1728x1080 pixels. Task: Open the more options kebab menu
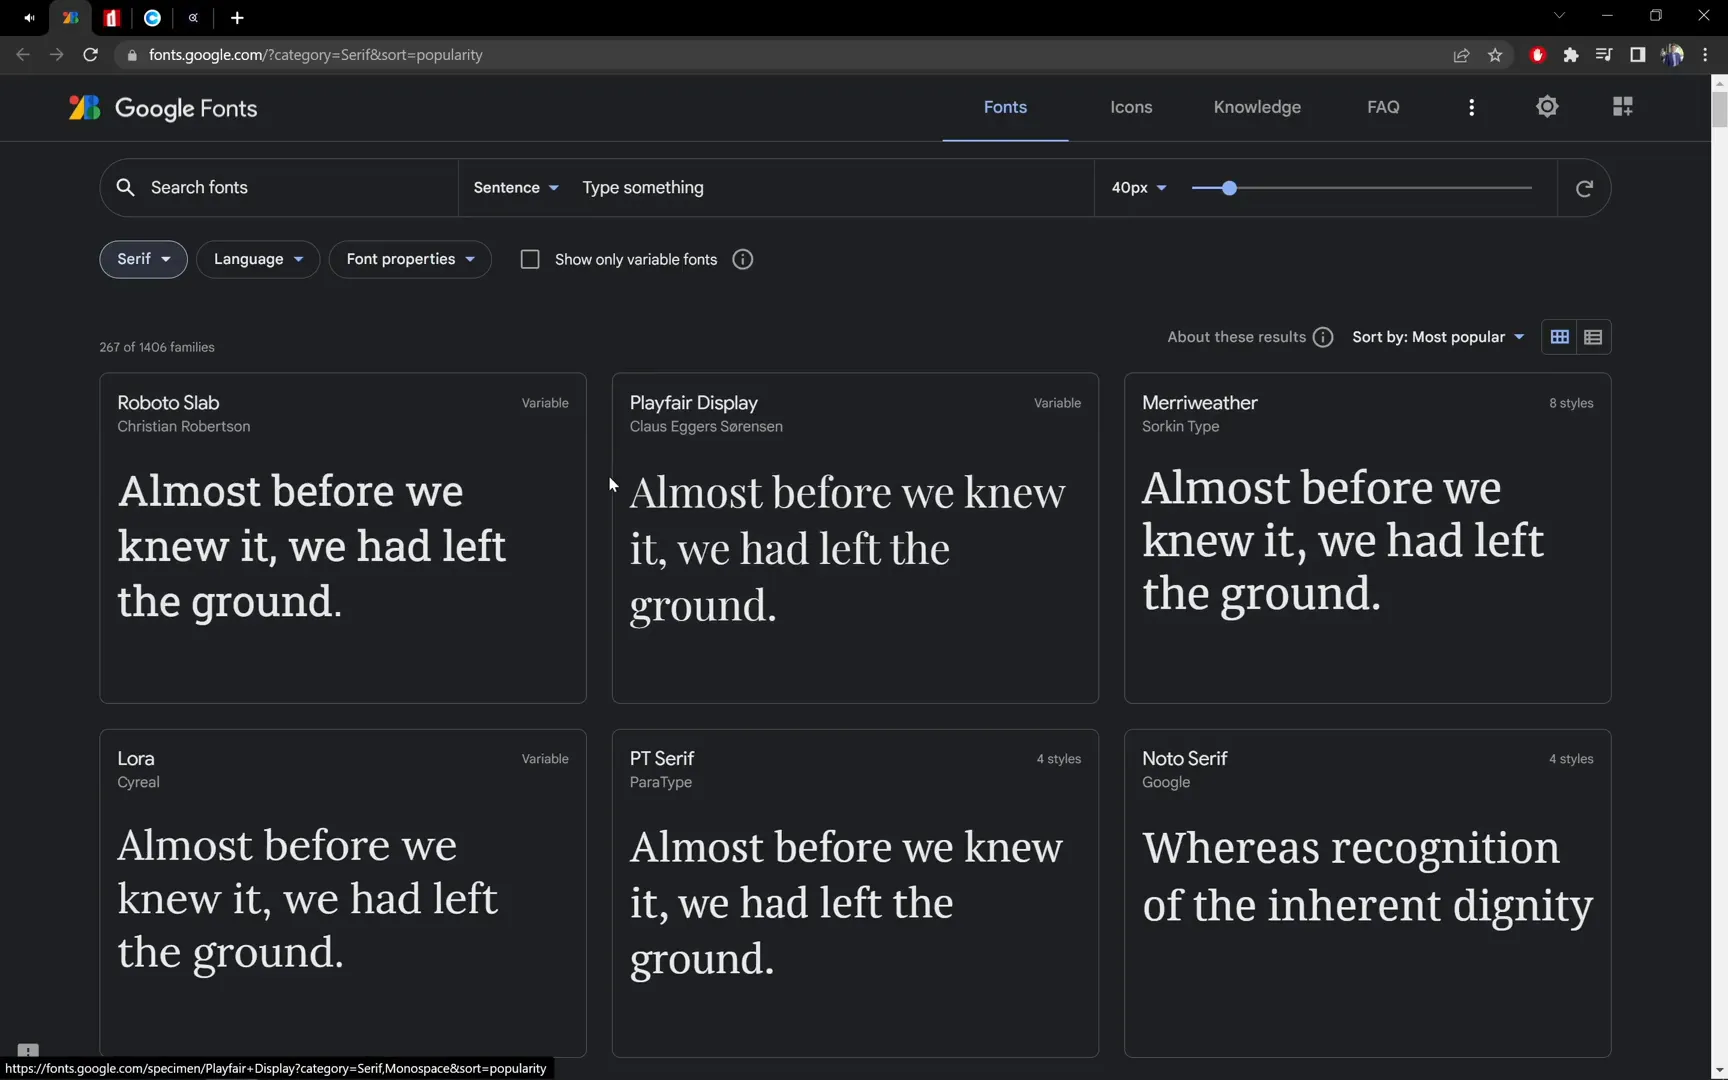tap(1471, 107)
